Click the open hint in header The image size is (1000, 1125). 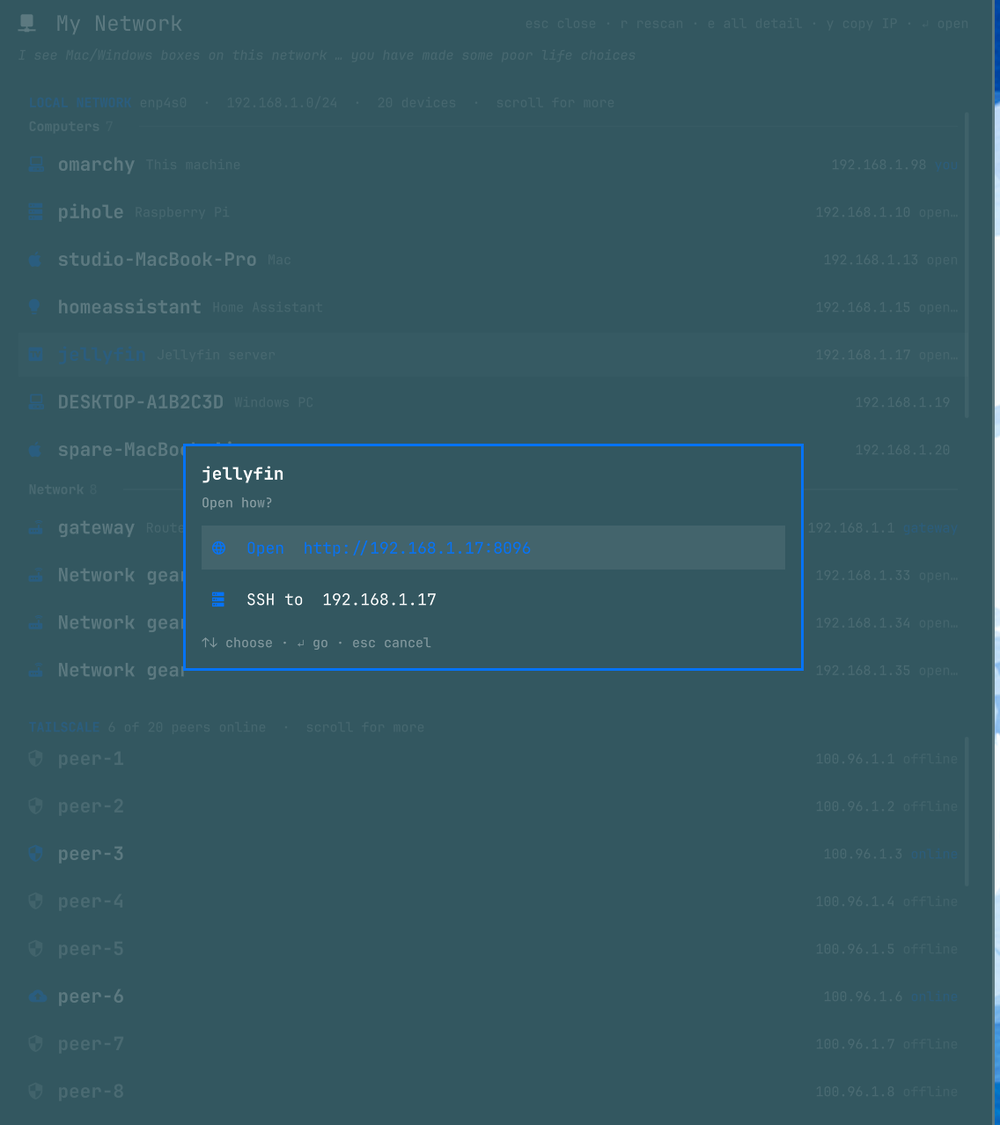[x=945, y=24]
